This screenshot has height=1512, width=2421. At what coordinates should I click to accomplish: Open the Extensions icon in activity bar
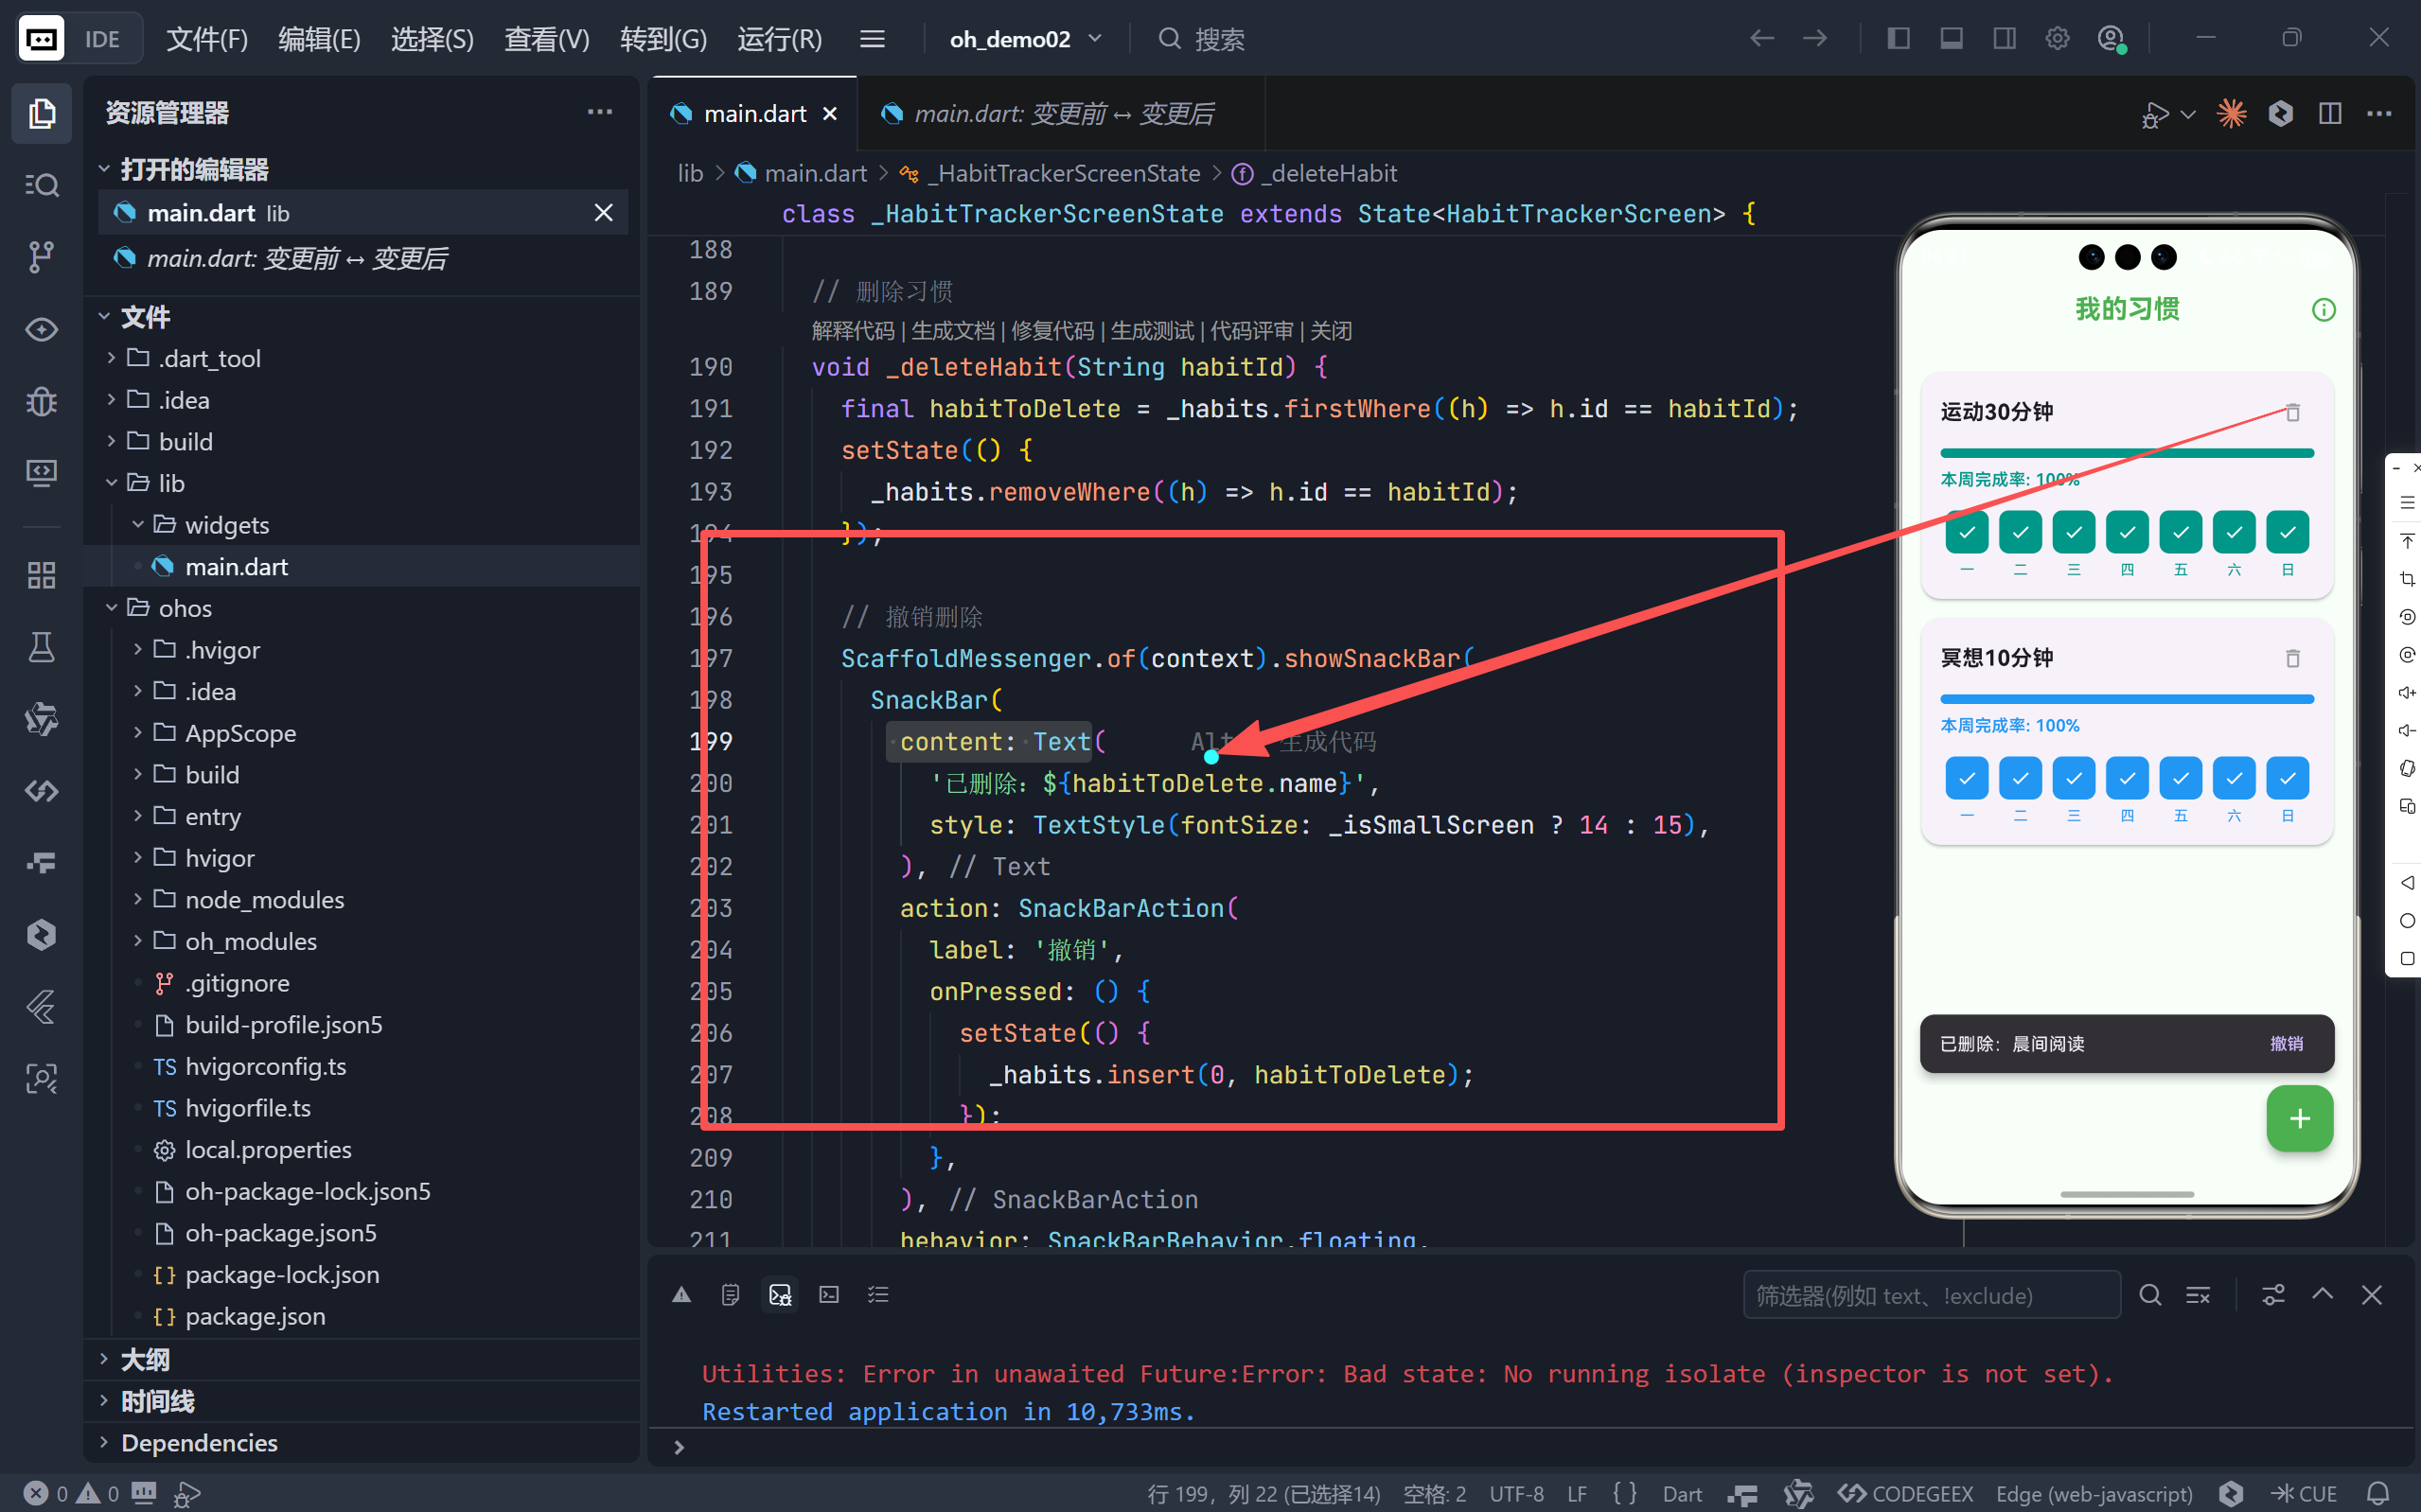pyautogui.click(x=41, y=575)
